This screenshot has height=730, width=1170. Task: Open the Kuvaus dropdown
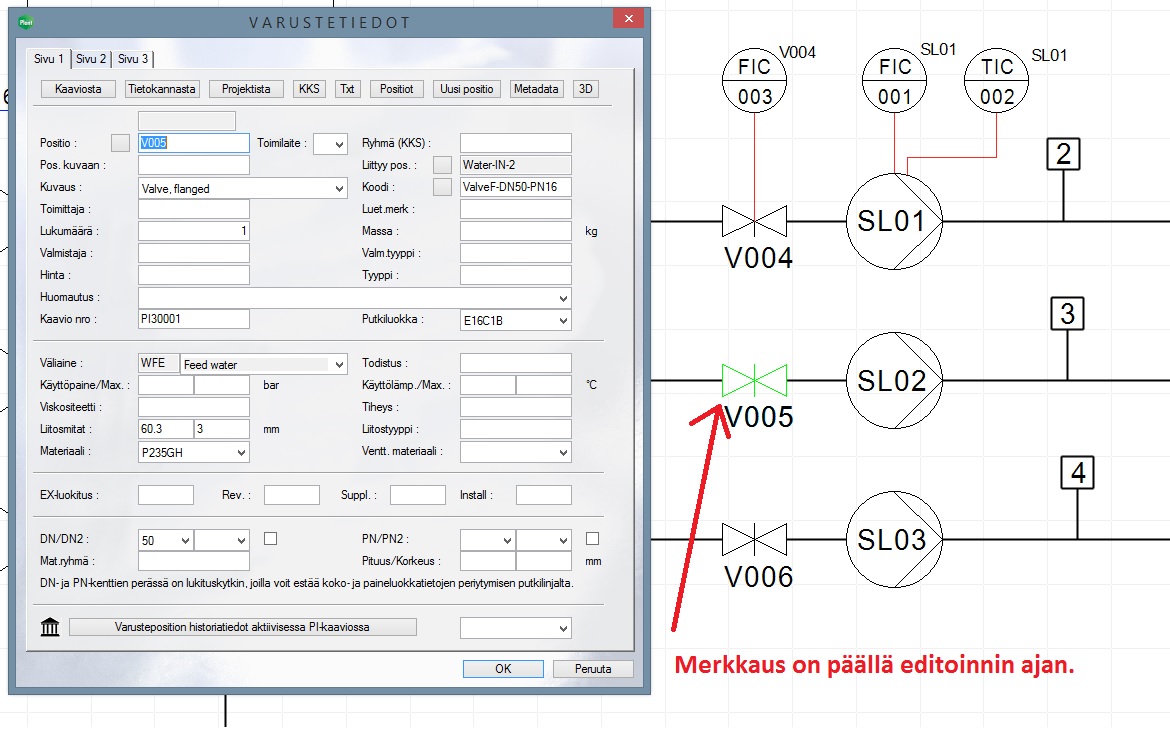pos(337,188)
